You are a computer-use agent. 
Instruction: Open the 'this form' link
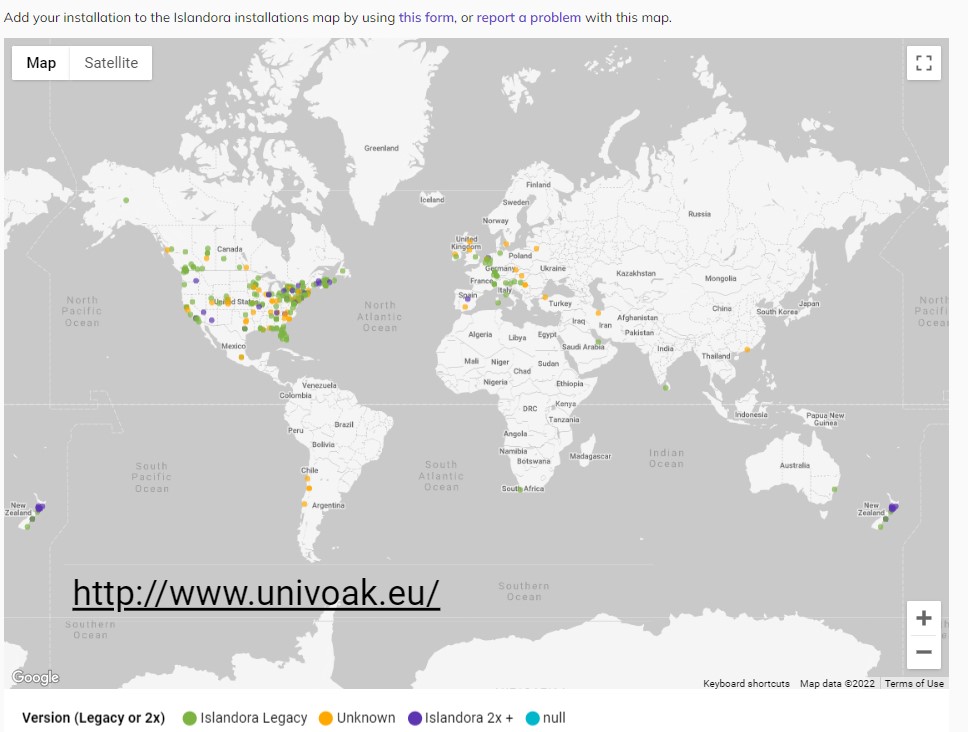[426, 17]
